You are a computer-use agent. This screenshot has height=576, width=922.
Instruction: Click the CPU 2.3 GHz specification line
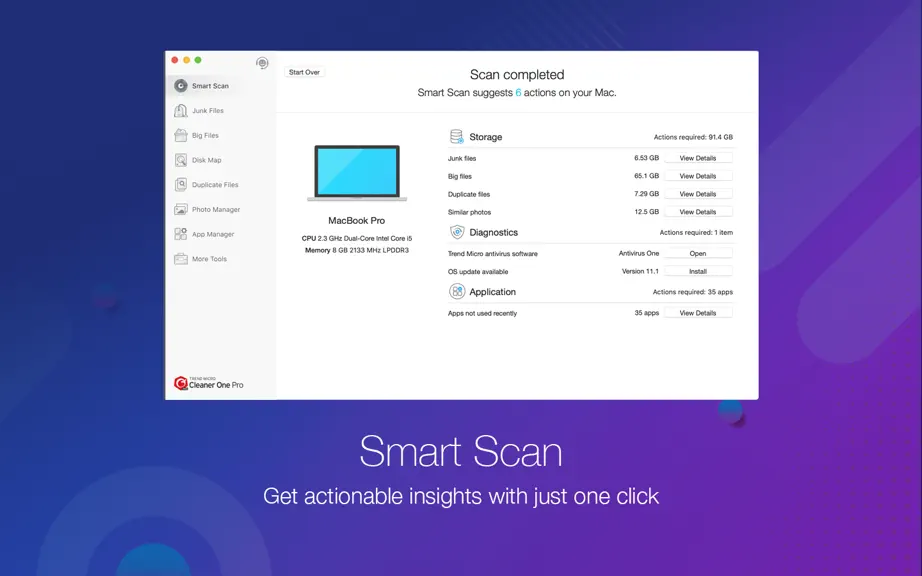pos(357,238)
